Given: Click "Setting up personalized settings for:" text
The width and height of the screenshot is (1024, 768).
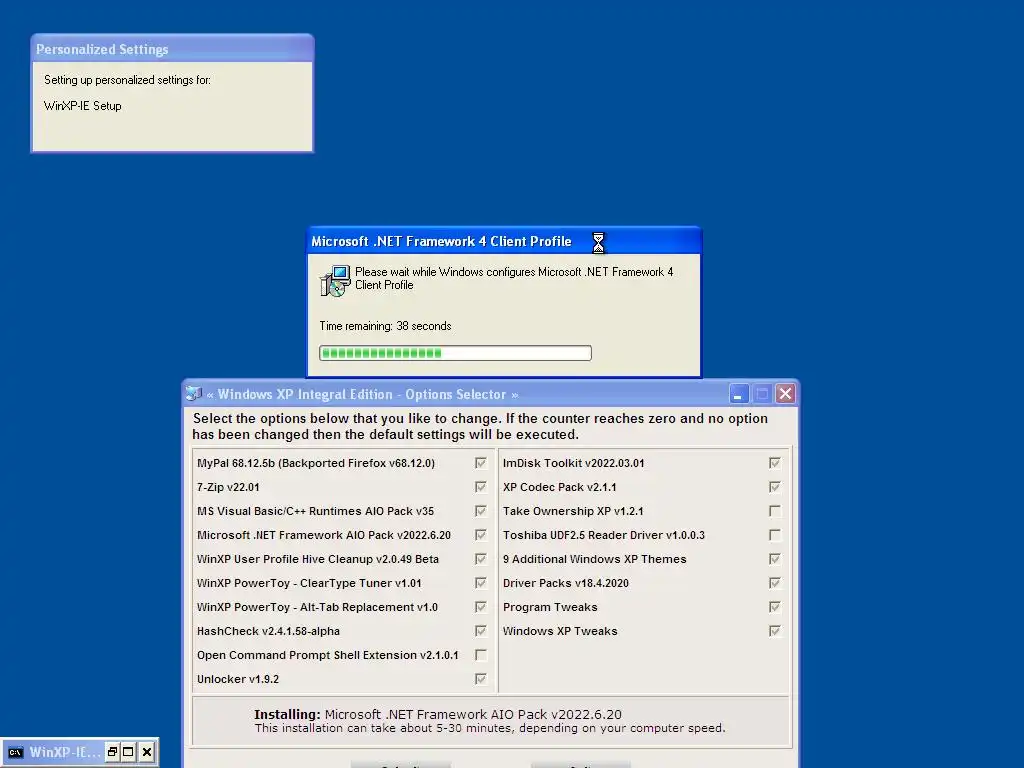Looking at the screenshot, I should coord(127,80).
